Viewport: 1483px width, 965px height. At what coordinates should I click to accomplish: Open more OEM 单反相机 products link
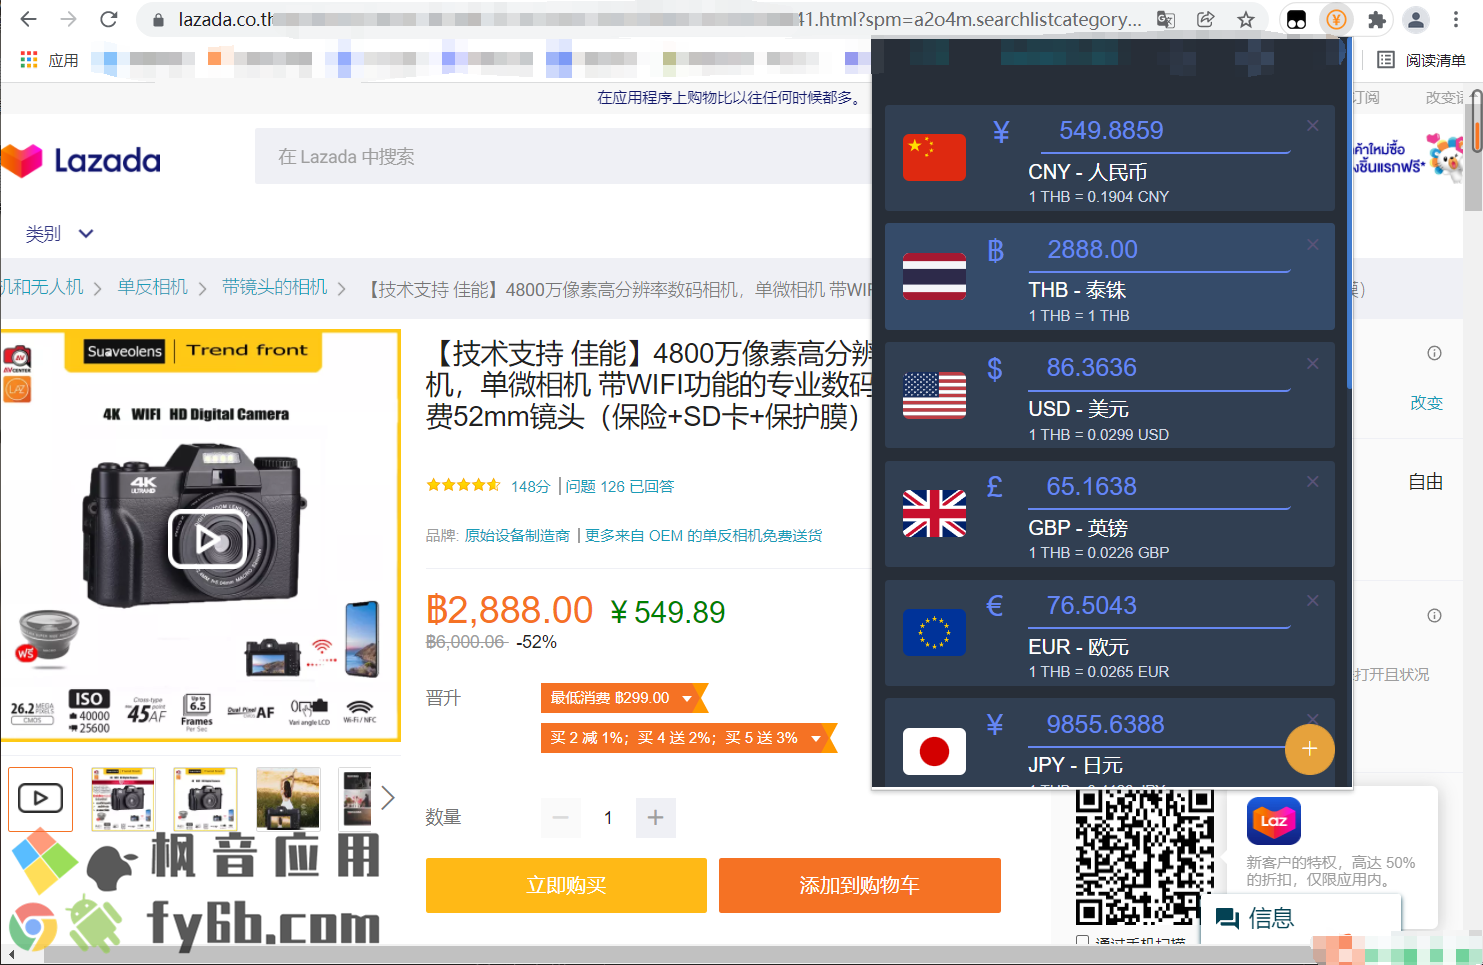tap(703, 535)
